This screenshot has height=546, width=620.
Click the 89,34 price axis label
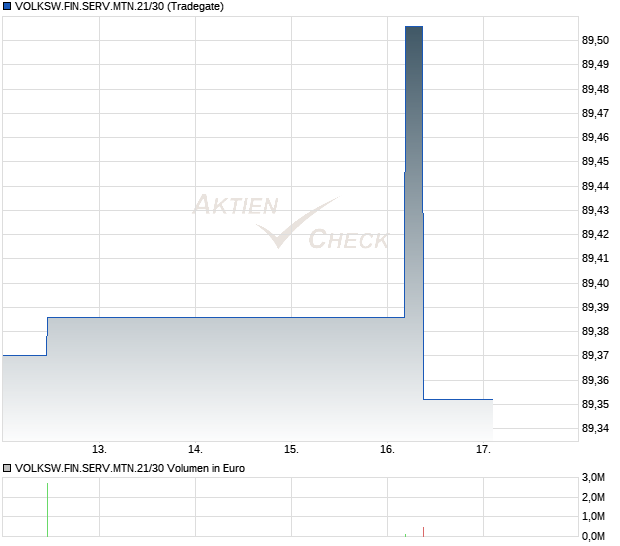tap(595, 429)
